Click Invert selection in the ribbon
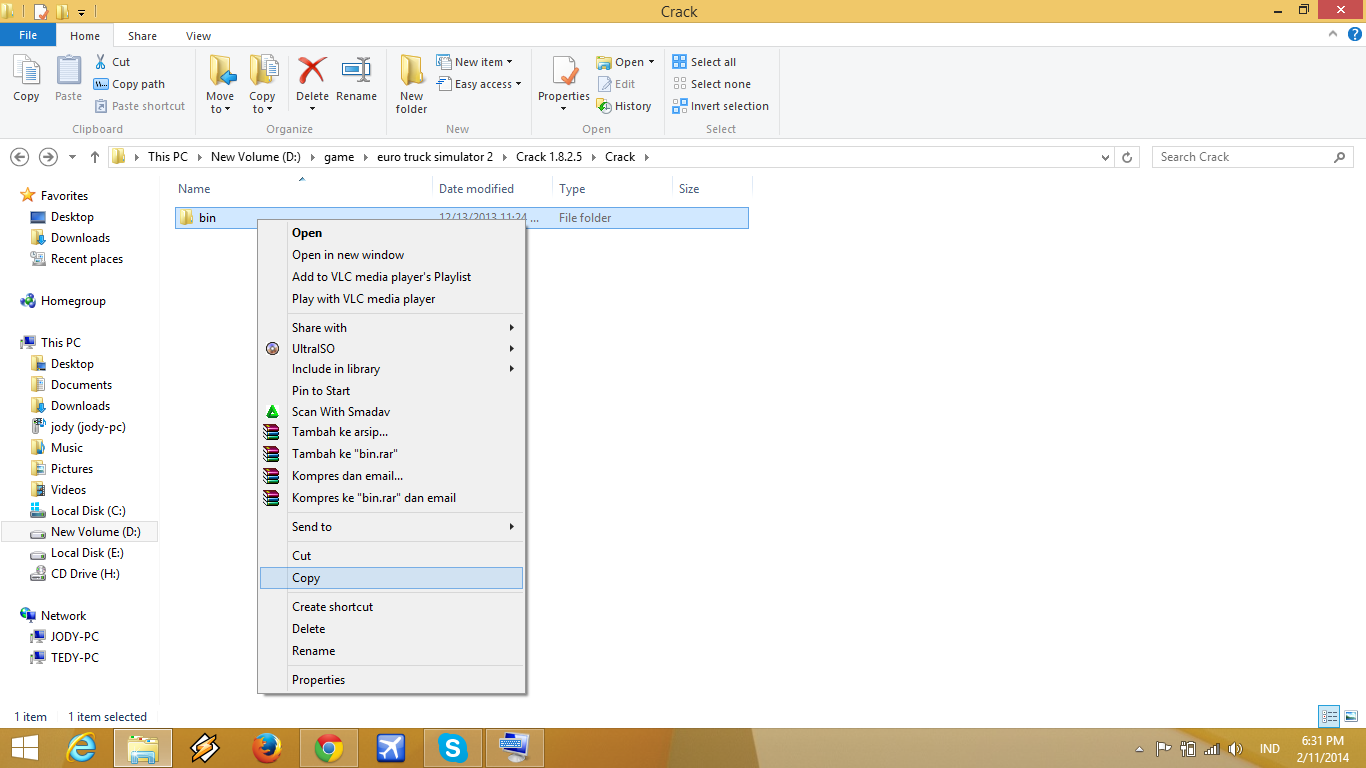Viewport: 1366px width, 768px height. (x=720, y=106)
